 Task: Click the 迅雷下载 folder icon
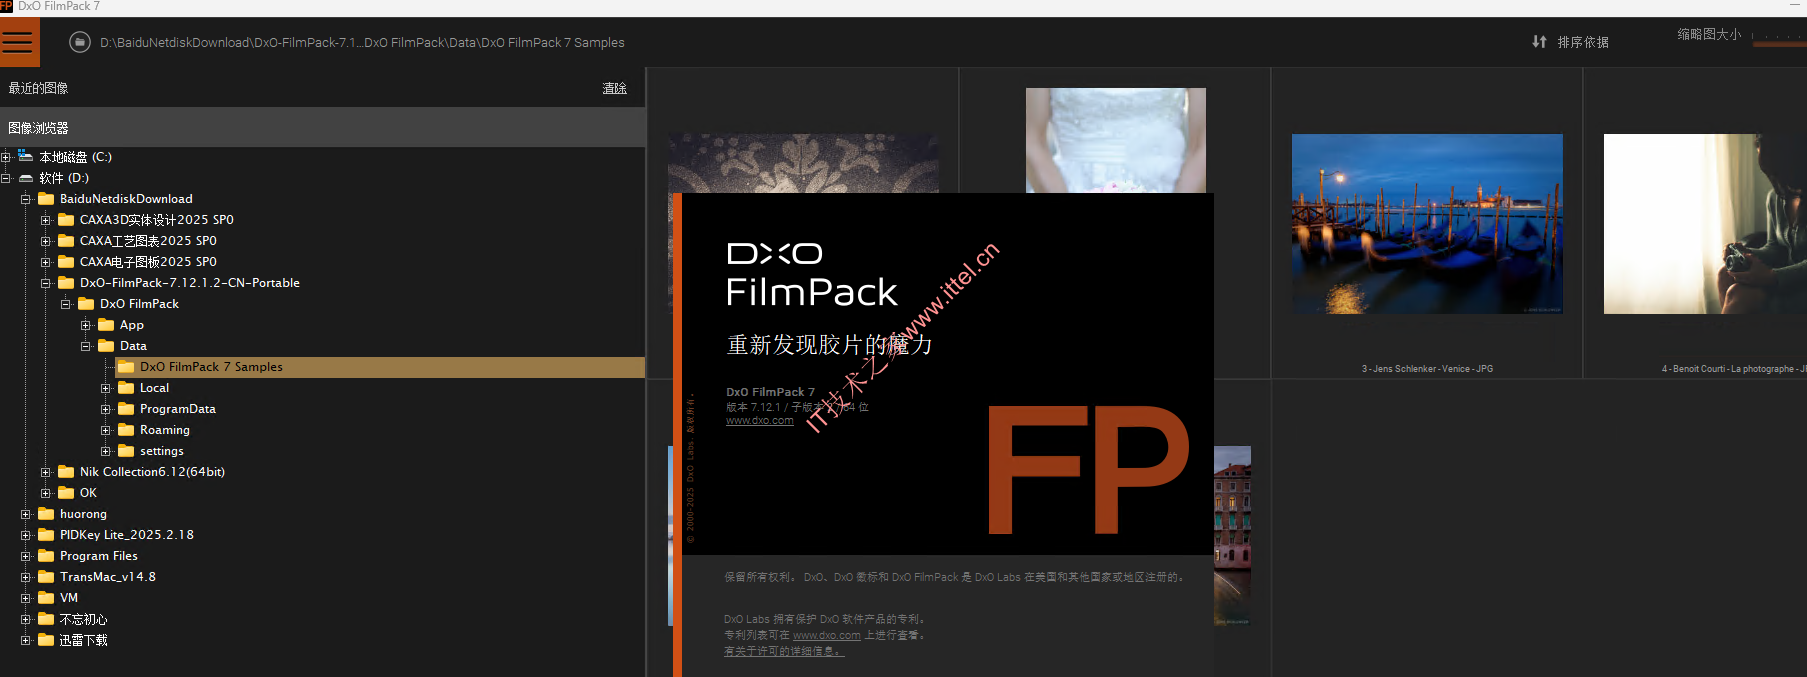click(46, 640)
